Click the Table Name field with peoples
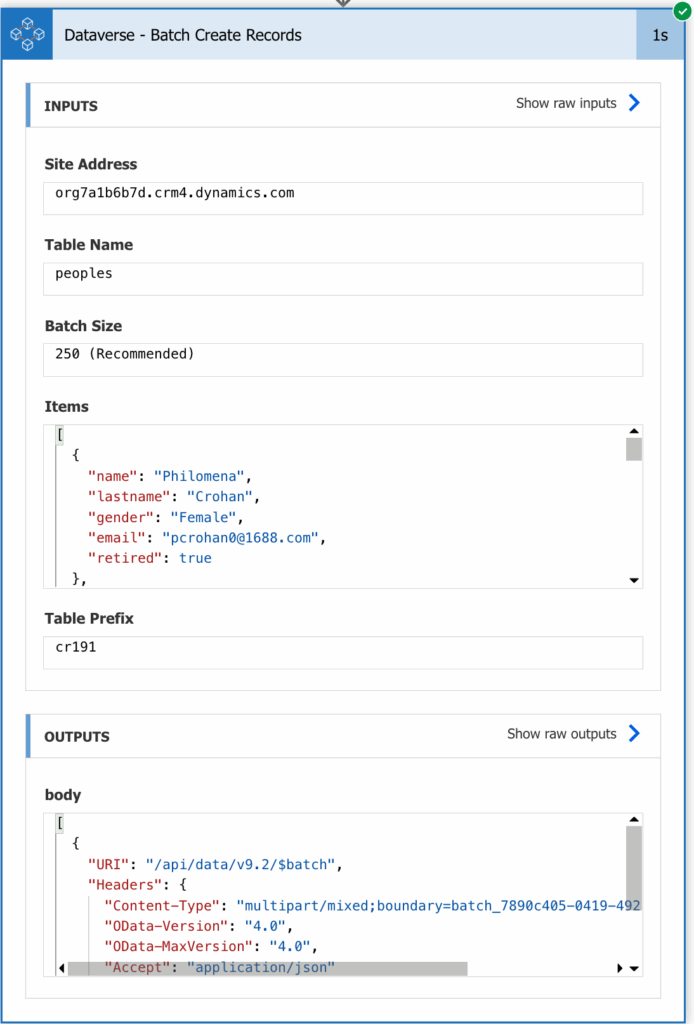Image resolution: width=694 pixels, height=1024 pixels. (x=343, y=279)
